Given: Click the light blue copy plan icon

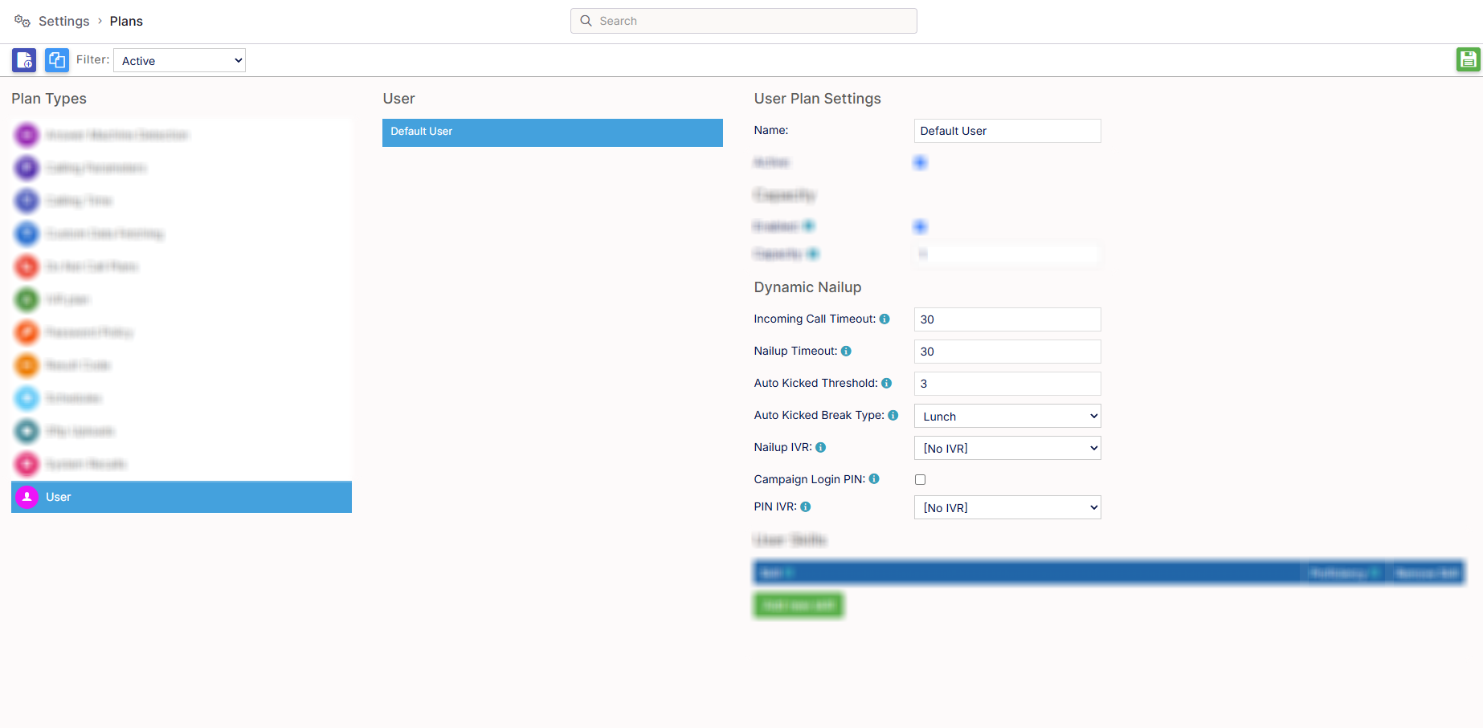Looking at the screenshot, I should [x=57, y=60].
